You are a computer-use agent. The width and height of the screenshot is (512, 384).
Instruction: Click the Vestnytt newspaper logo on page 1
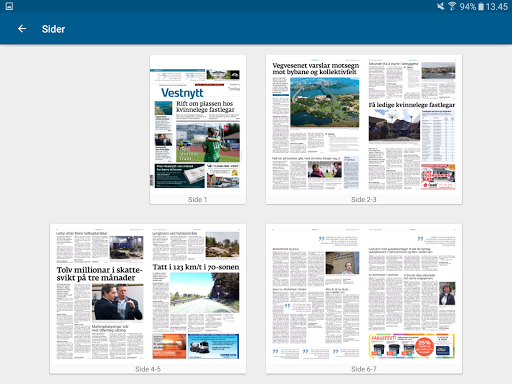click(x=182, y=93)
